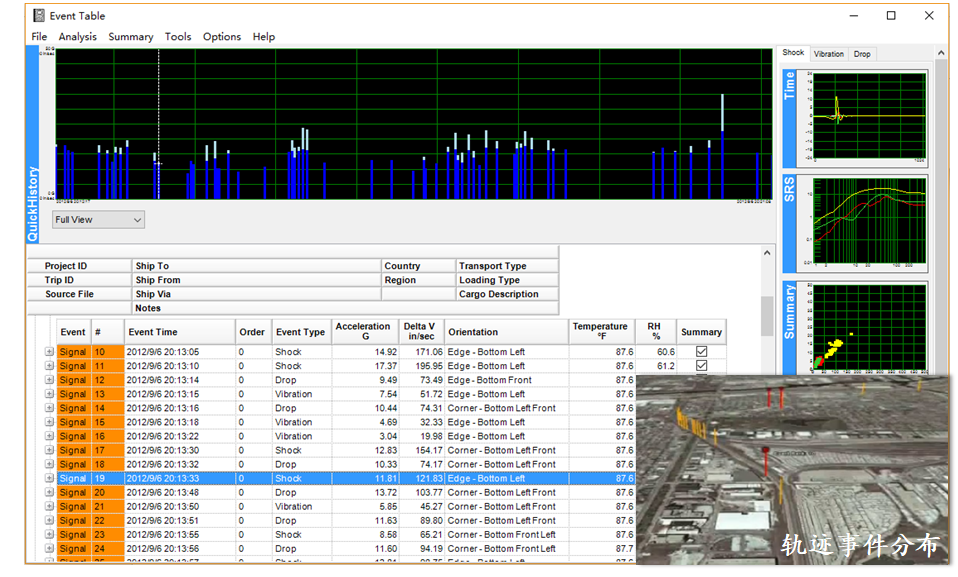This screenshot has width=958, height=577.
Task: Sort by Delta V in/sec header
Action: (x=421, y=332)
